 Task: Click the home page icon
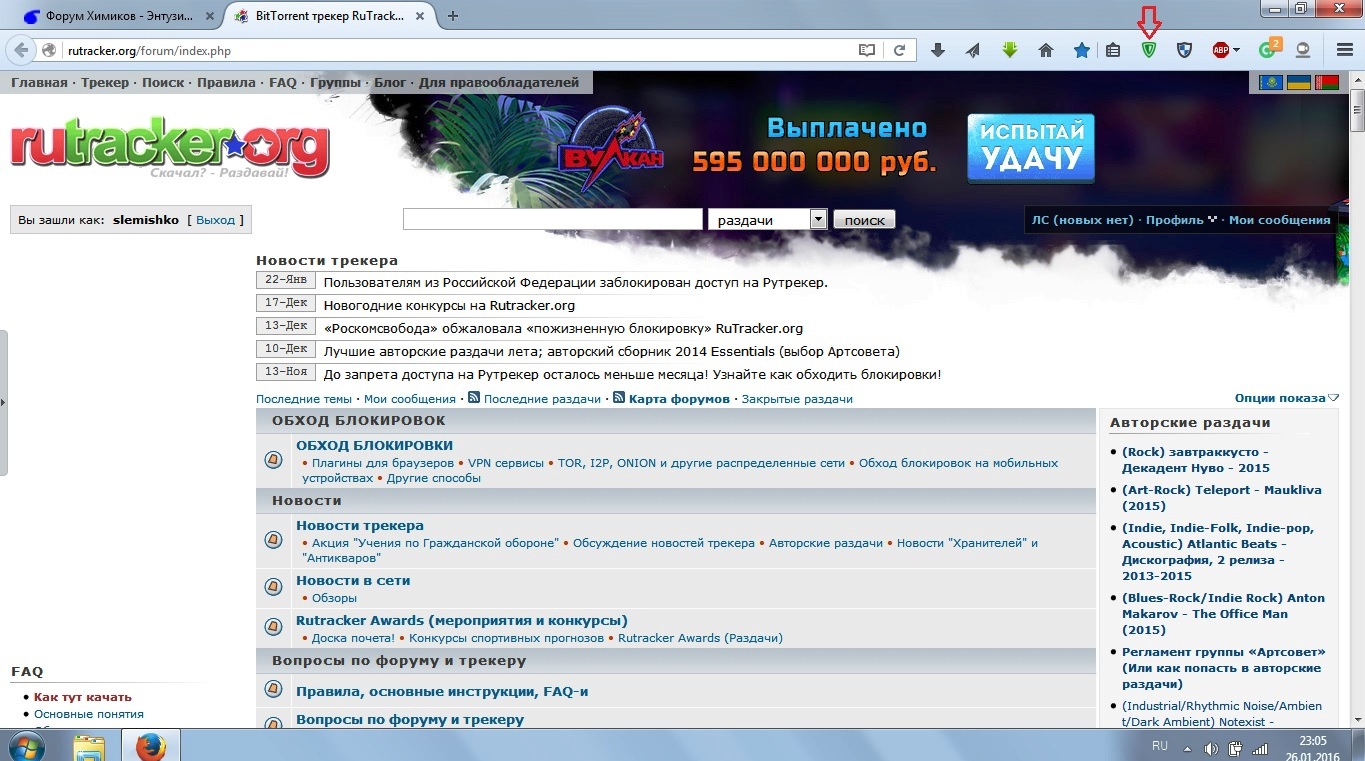tap(1046, 50)
